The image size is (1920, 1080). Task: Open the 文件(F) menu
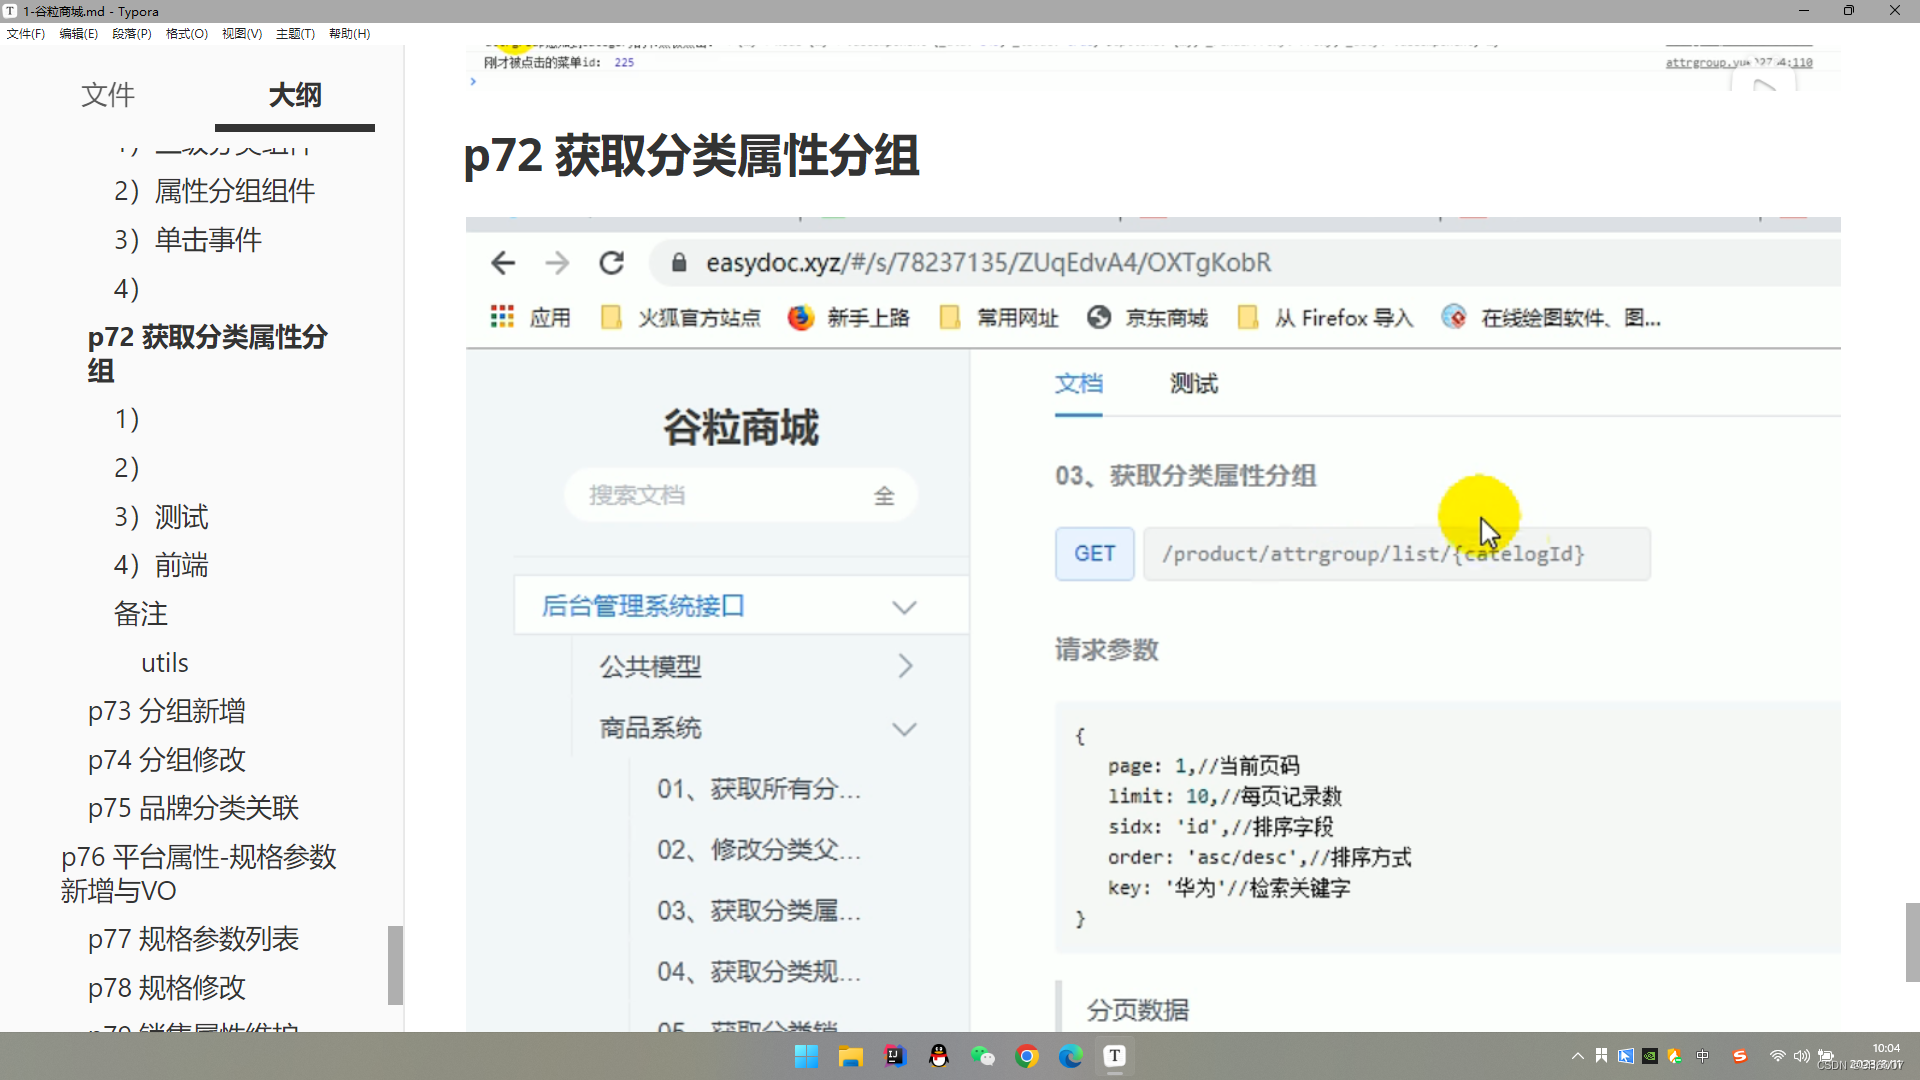coord(26,33)
